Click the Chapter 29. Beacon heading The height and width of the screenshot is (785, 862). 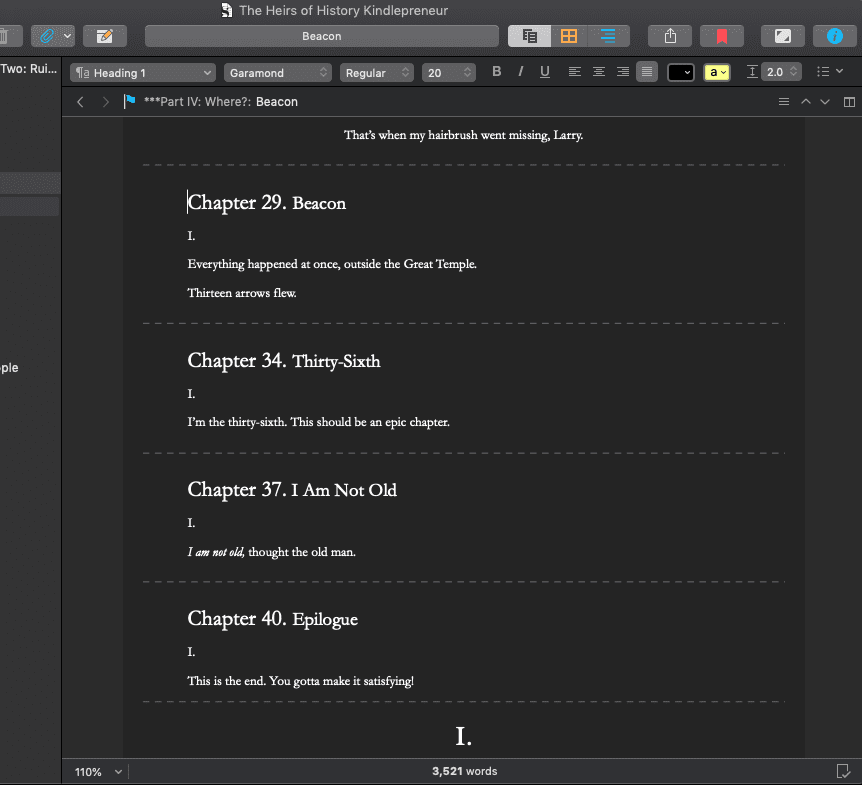[x=267, y=203]
